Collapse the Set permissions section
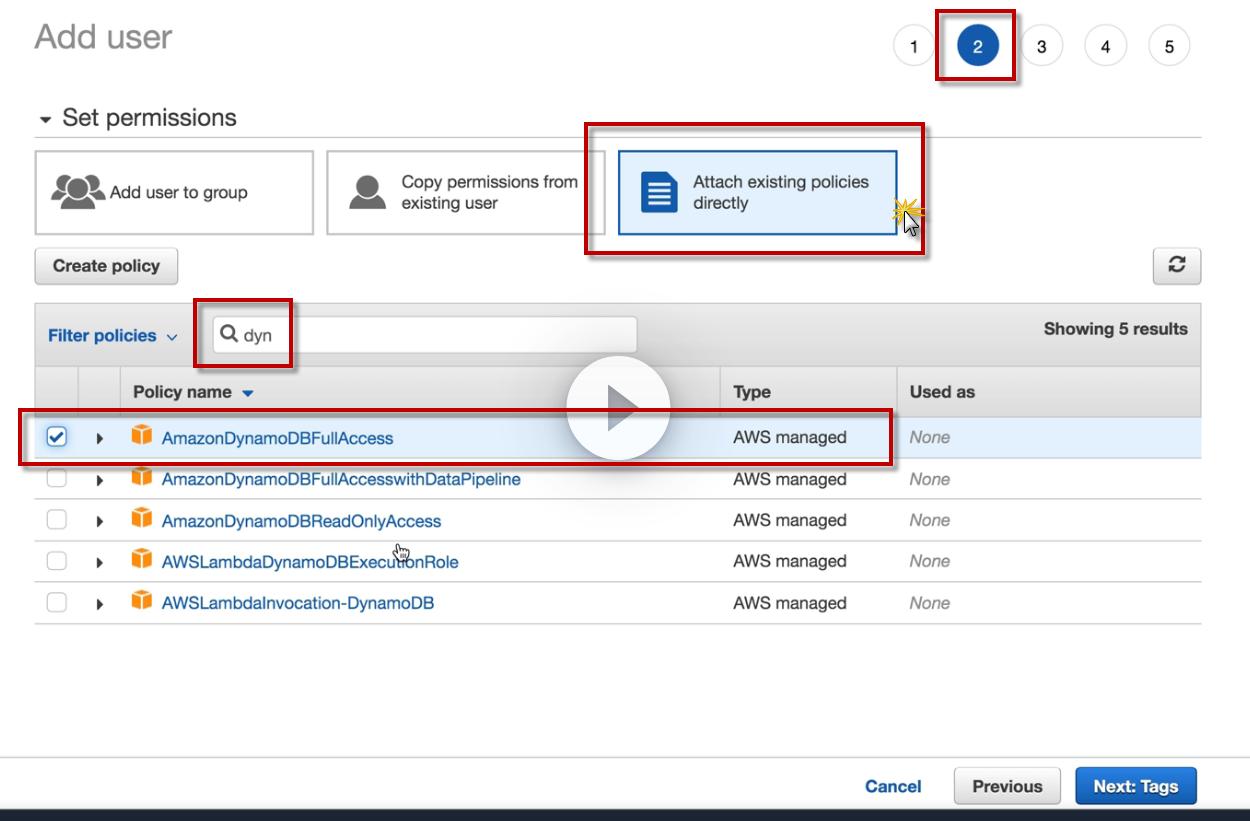 pos(45,119)
